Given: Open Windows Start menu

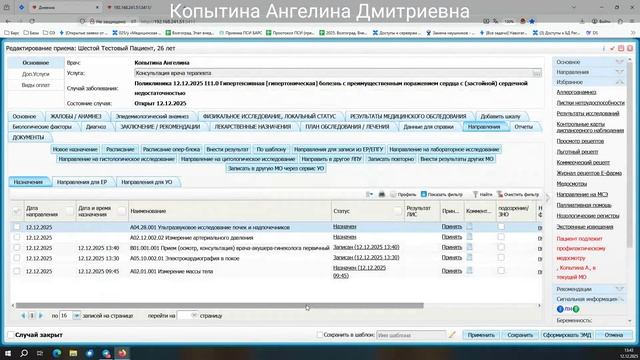Looking at the screenshot, I should click(x=8, y=353).
